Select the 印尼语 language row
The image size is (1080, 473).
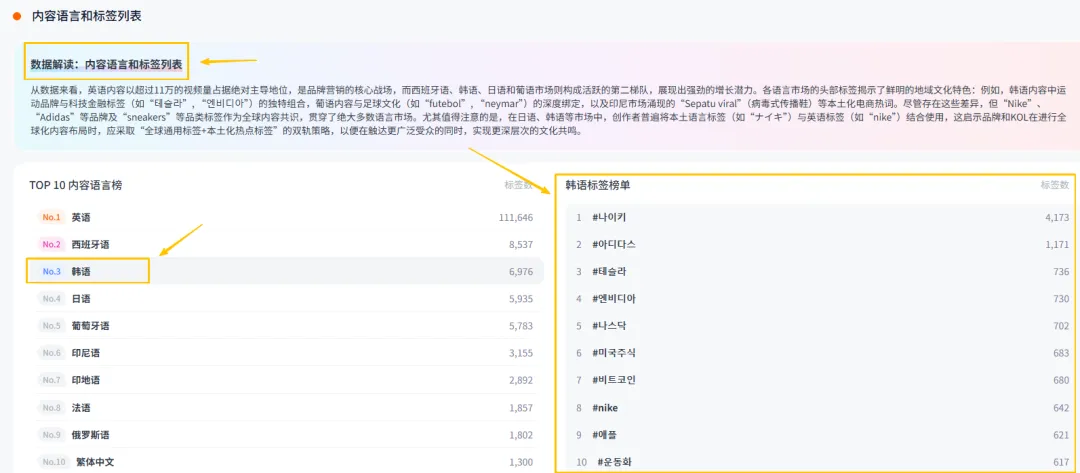[286, 353]
